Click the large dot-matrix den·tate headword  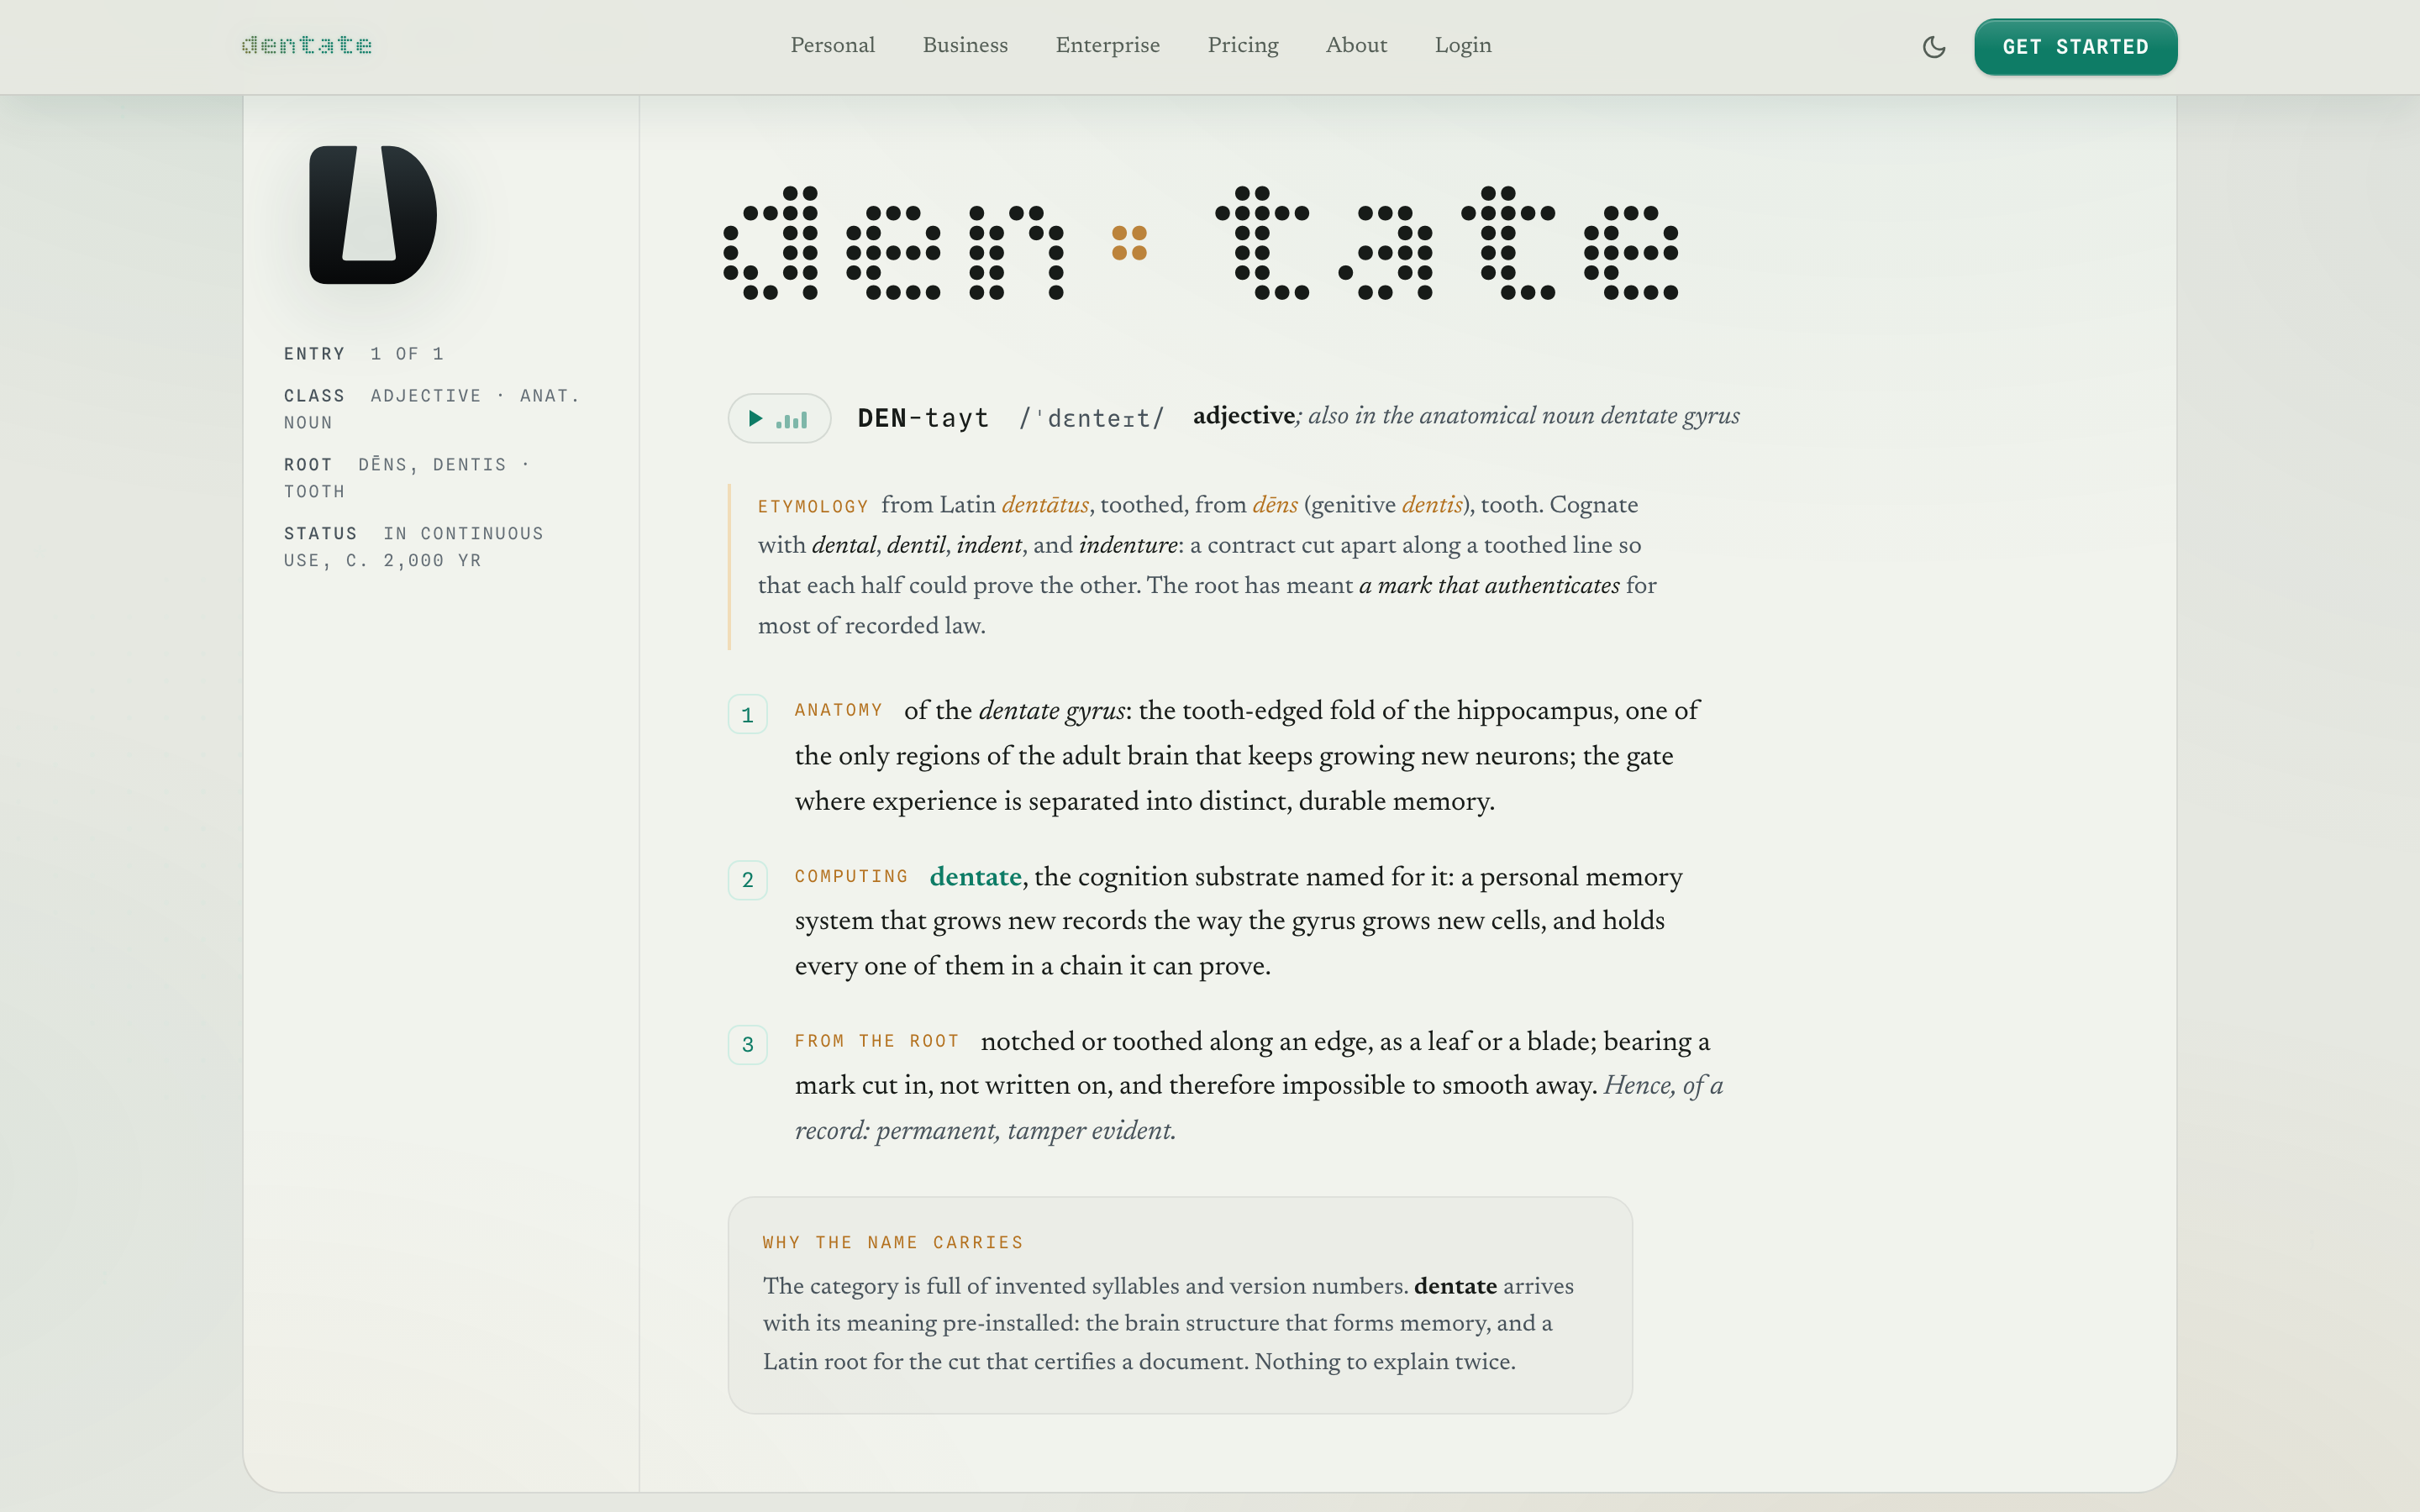[x=1200, y=243]
